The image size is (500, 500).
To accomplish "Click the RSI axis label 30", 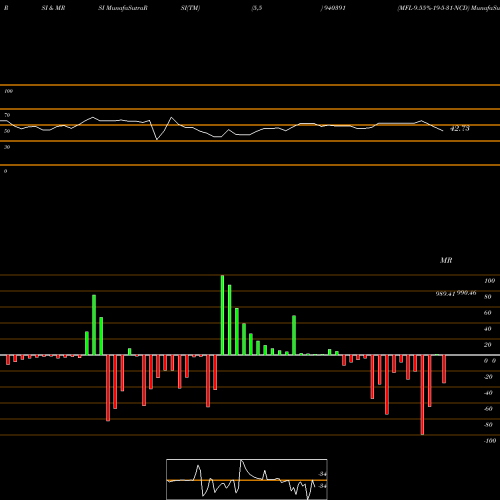I will click(7, 147).
